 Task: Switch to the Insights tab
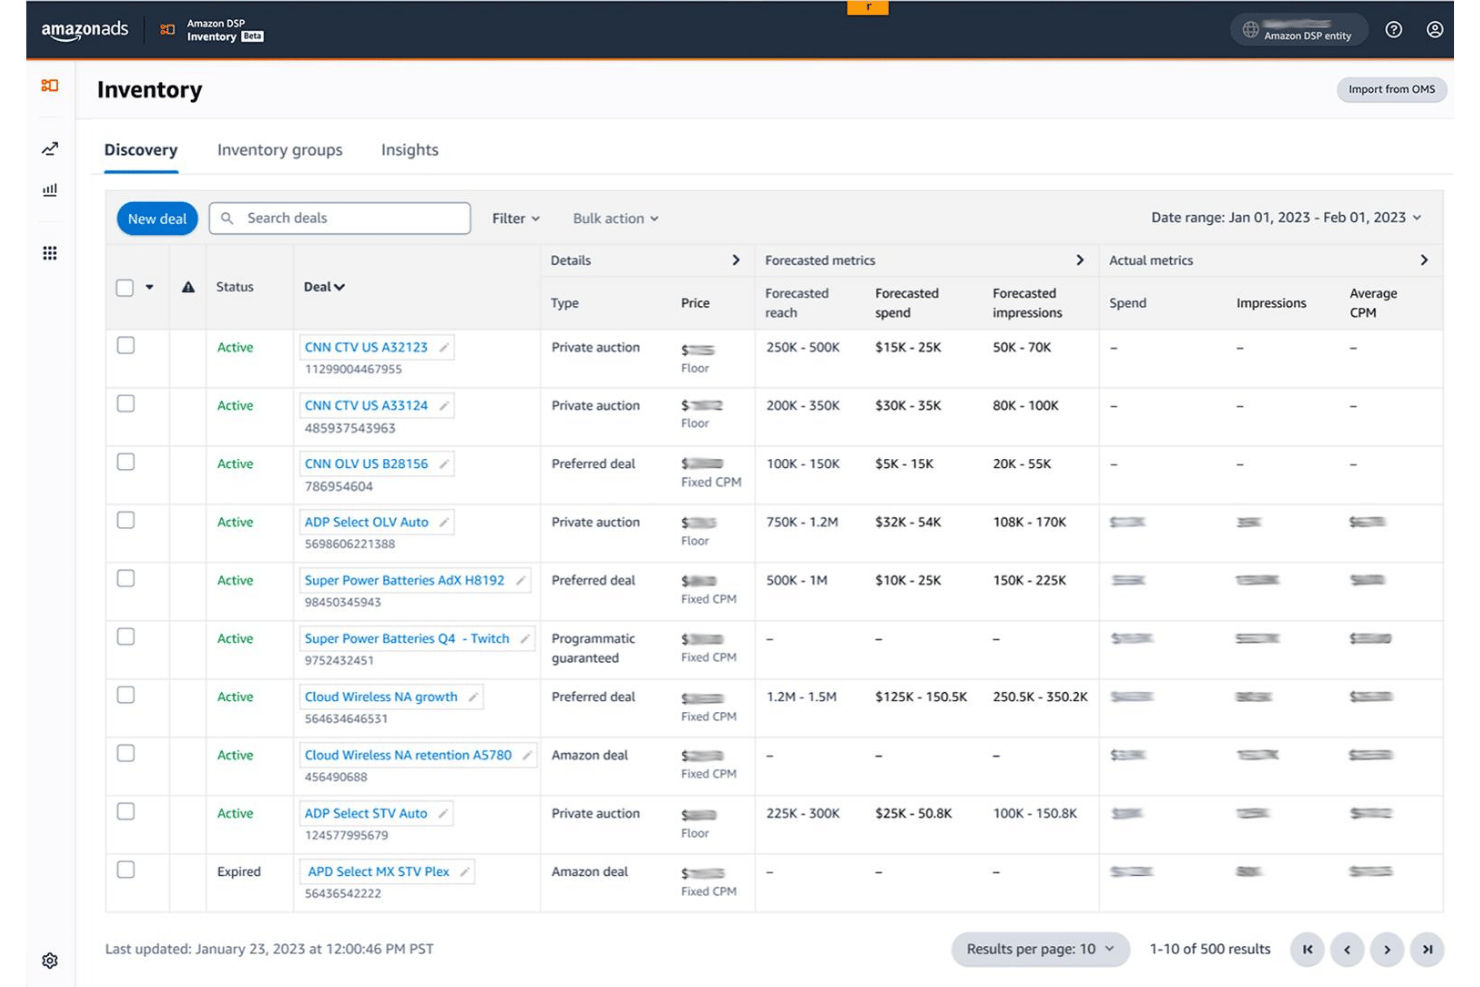410,150
